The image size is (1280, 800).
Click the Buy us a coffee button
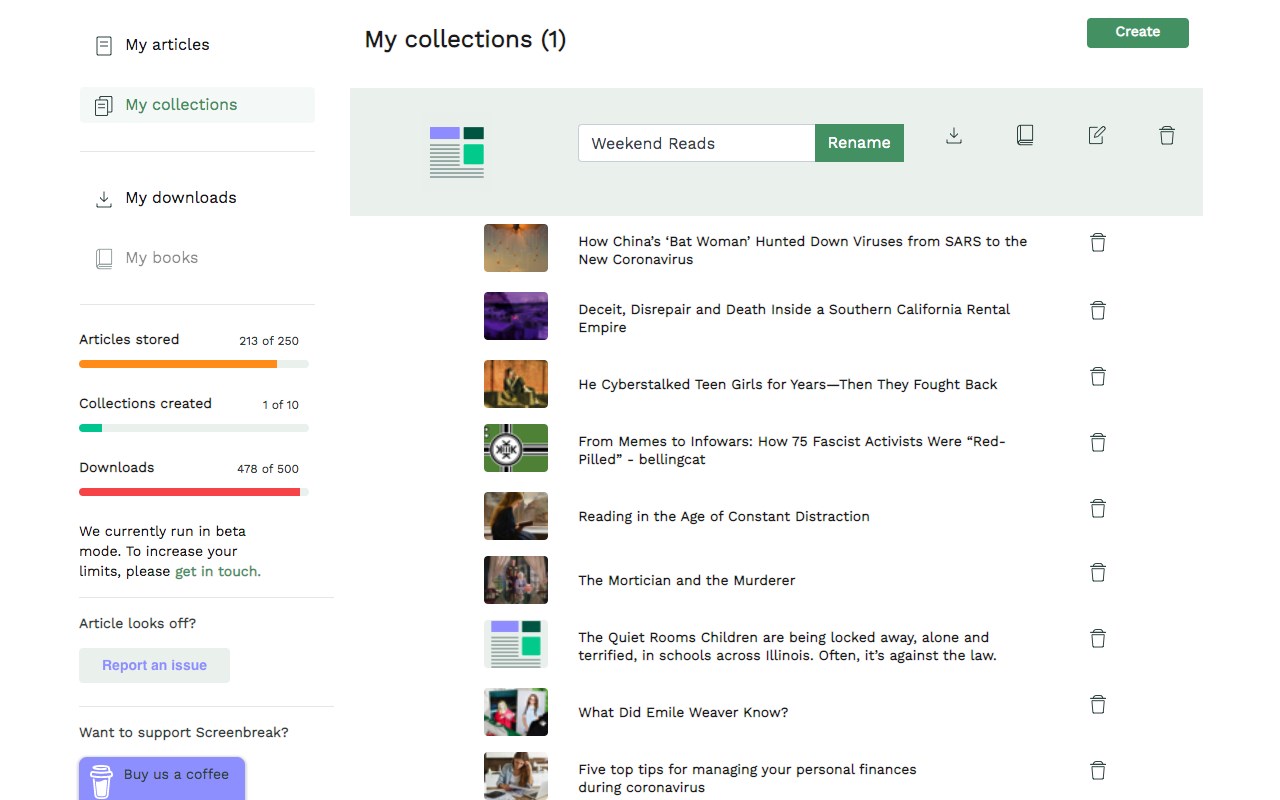point(162,776)
